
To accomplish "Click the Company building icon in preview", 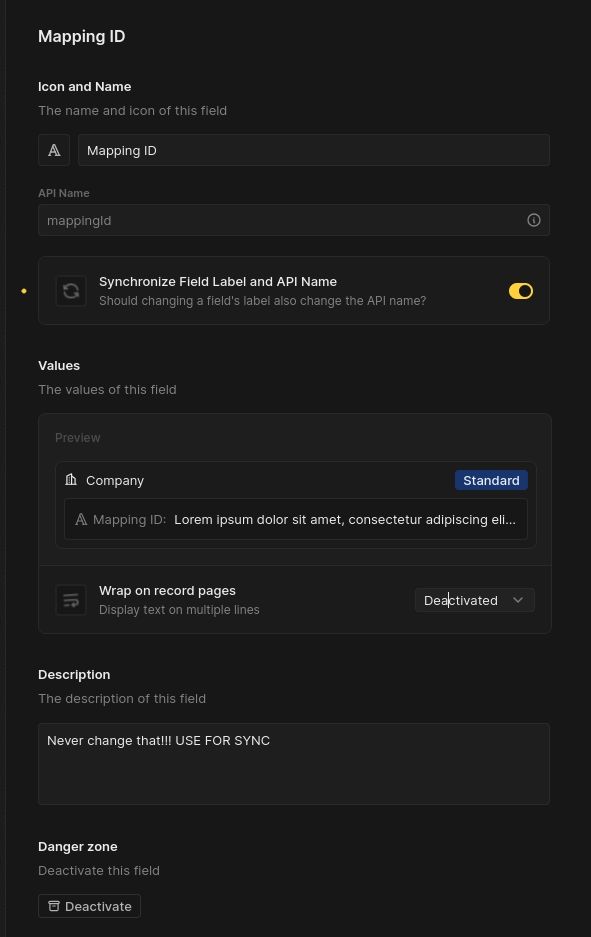I will tap(71, 480).
